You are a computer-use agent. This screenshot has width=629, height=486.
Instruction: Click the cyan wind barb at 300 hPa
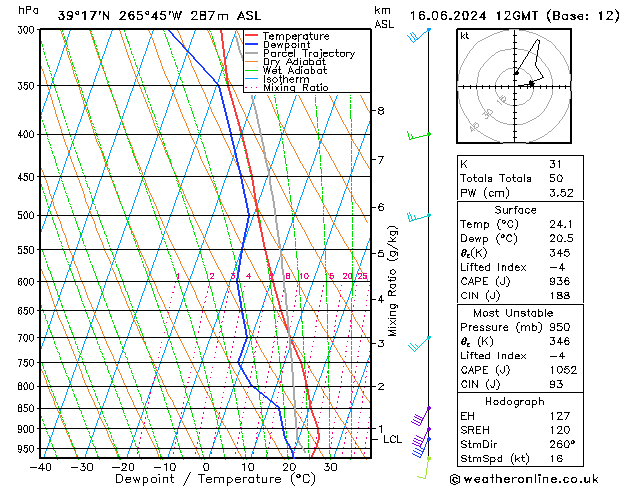point(418,35)
